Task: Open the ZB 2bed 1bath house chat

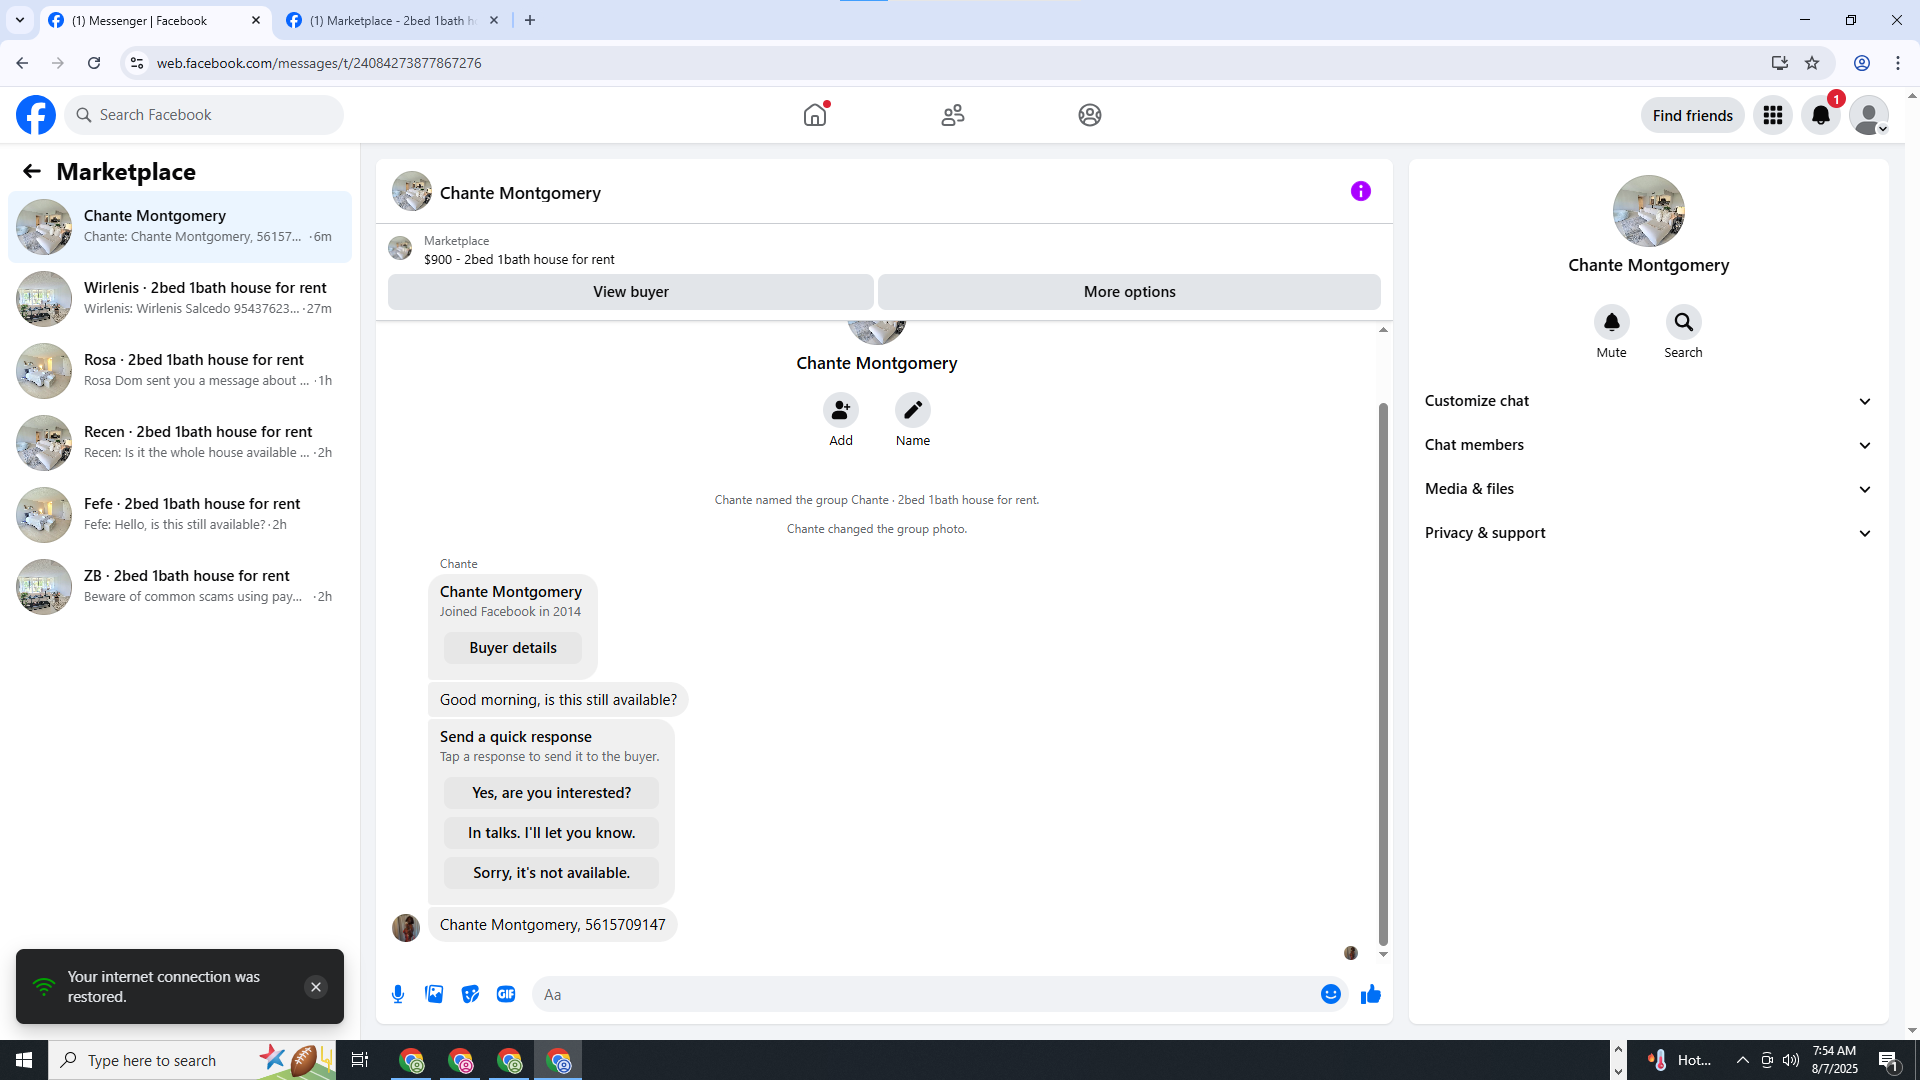Action: tap(180, 587)
